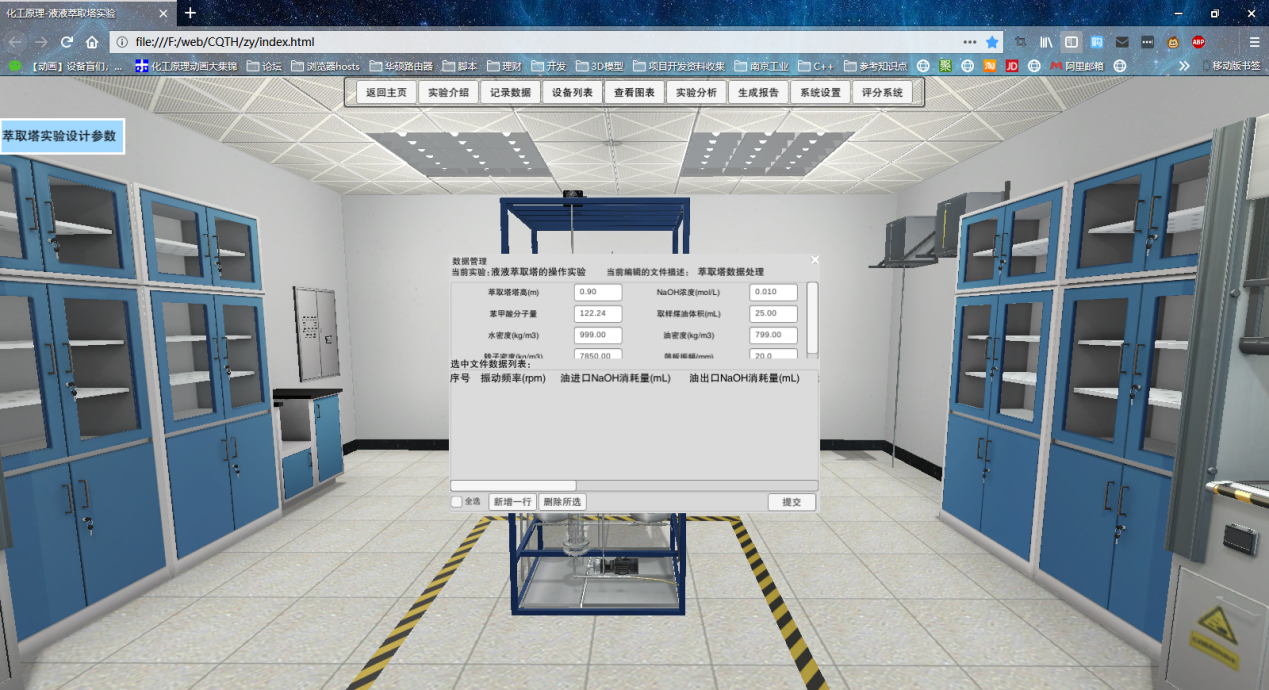
Task: Expand the 理财 bookmark folder
Action: 504,66
